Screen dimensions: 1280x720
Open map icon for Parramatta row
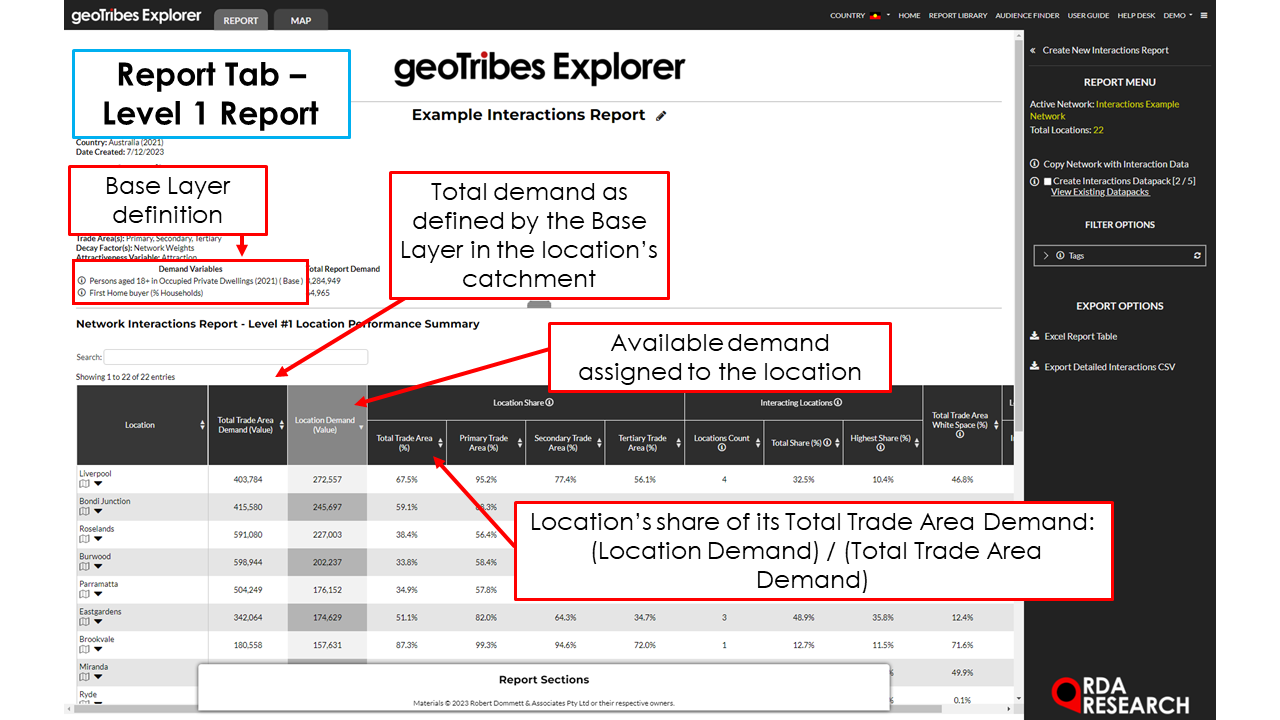click(x=84, y=594)
